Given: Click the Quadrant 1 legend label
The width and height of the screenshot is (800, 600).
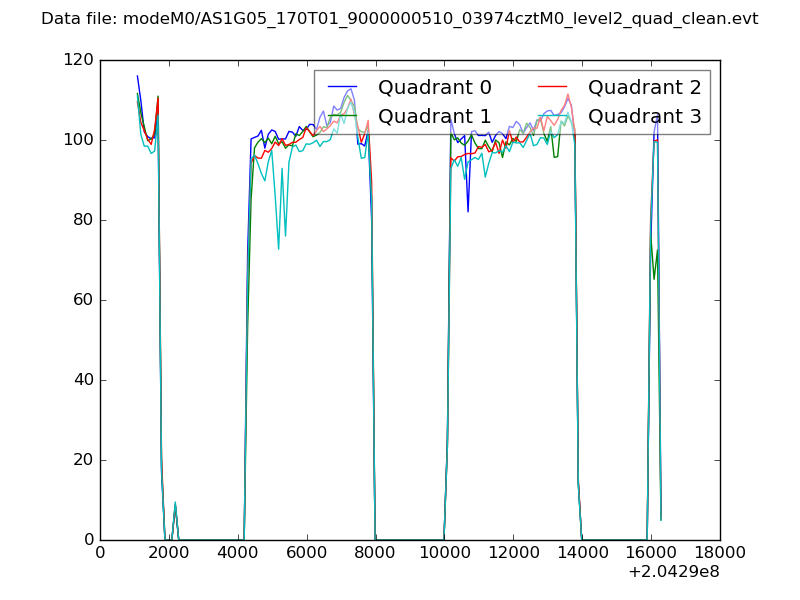Looking at the screenshot, I should [x=434, y=116].
